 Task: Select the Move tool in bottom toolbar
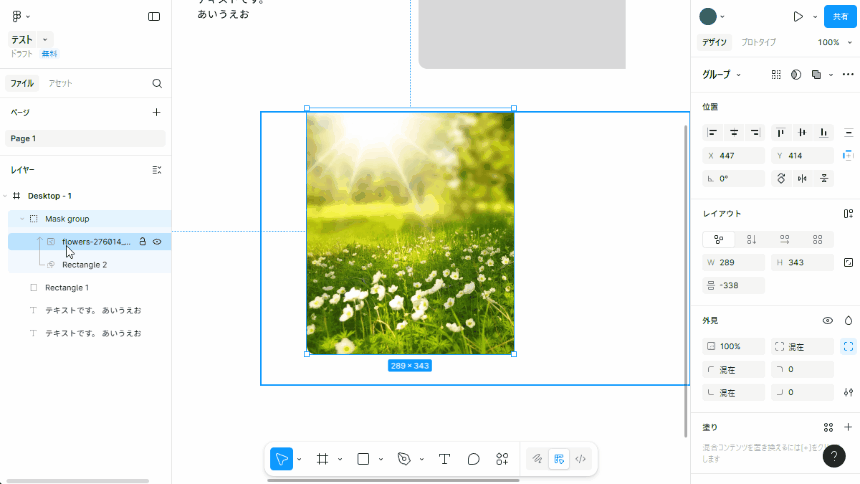pos(281,459)
